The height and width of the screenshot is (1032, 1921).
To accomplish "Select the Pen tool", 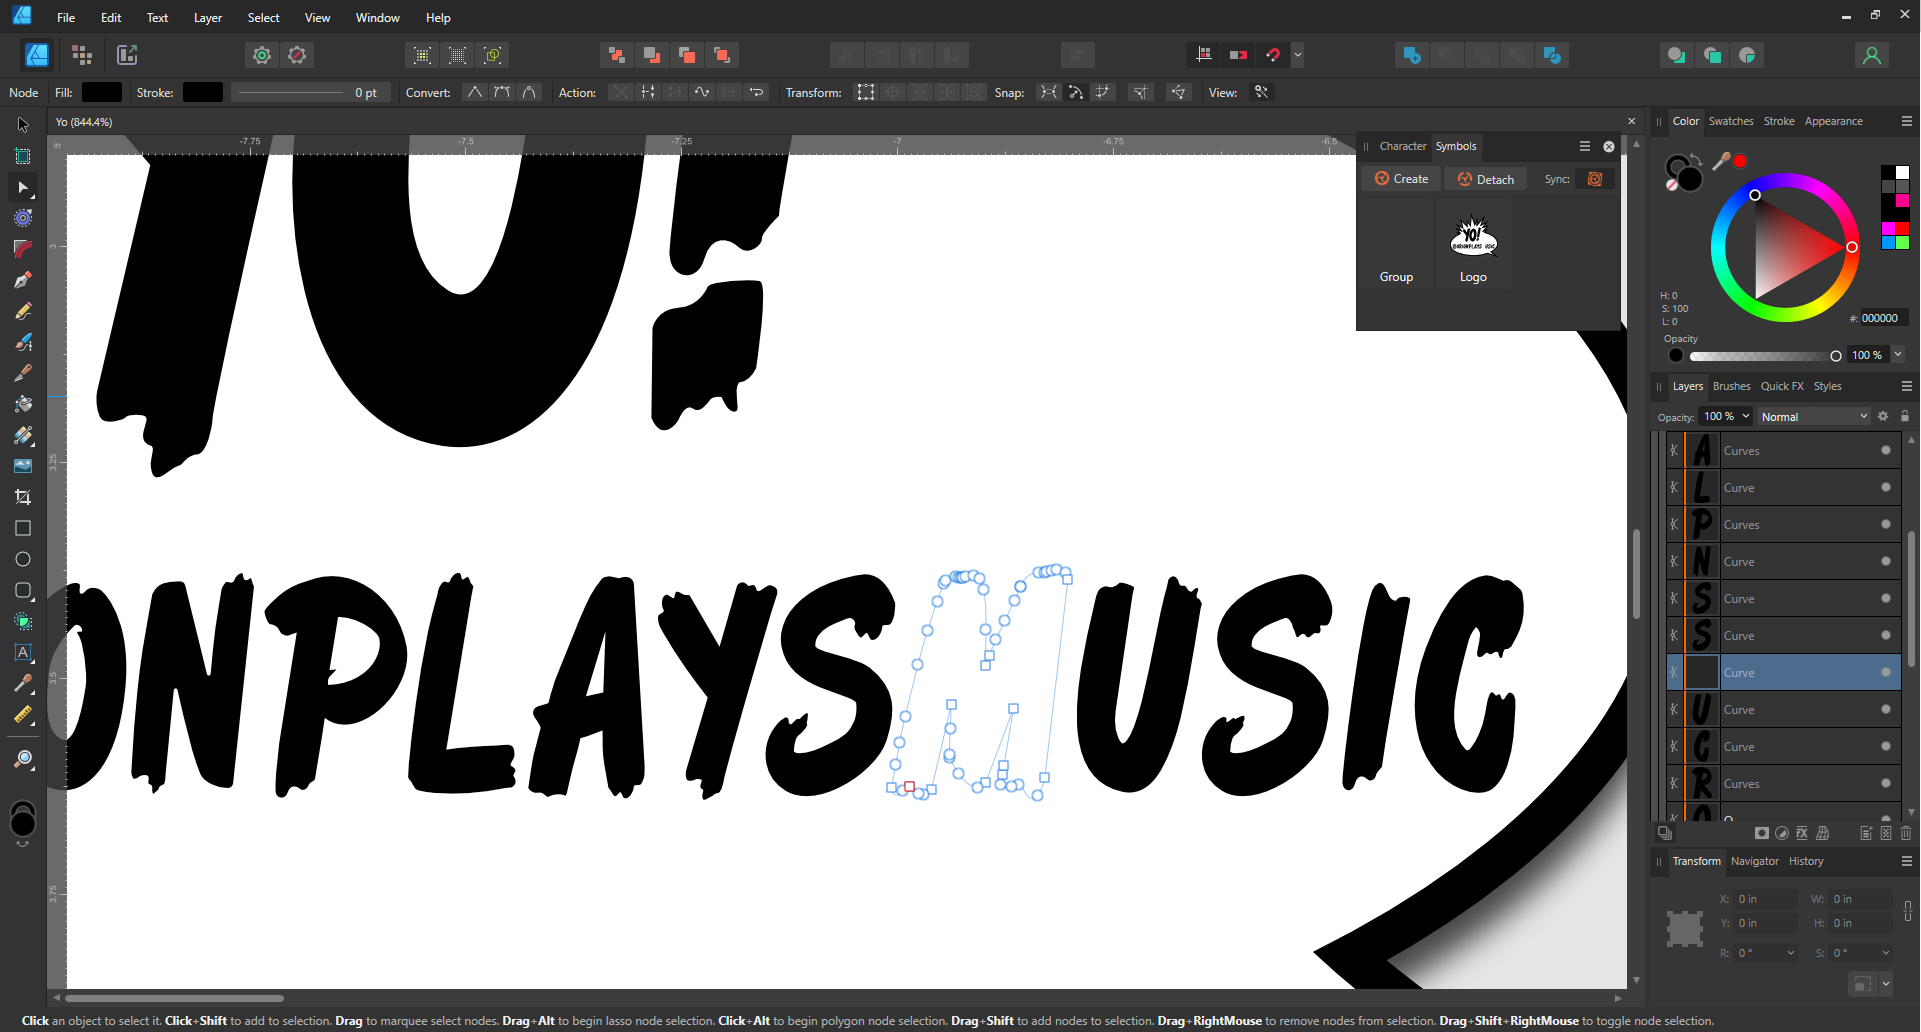I will coord(23,280).
